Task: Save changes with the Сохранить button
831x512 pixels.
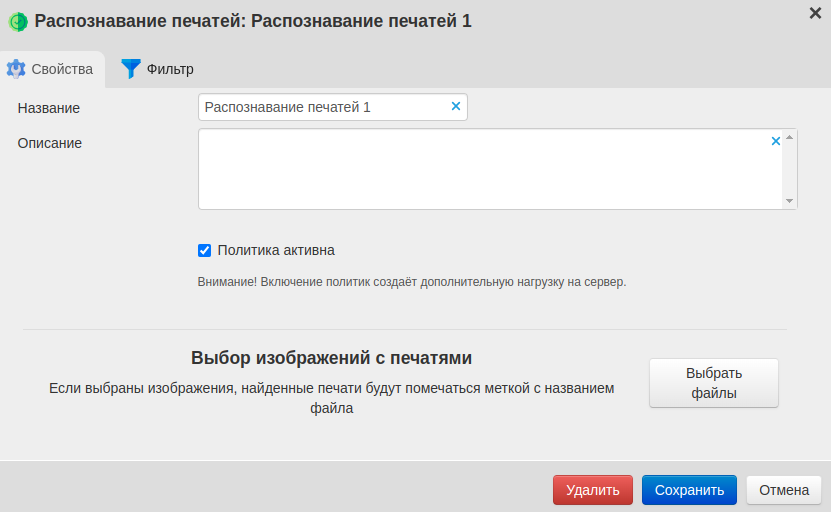Action: 689,490
